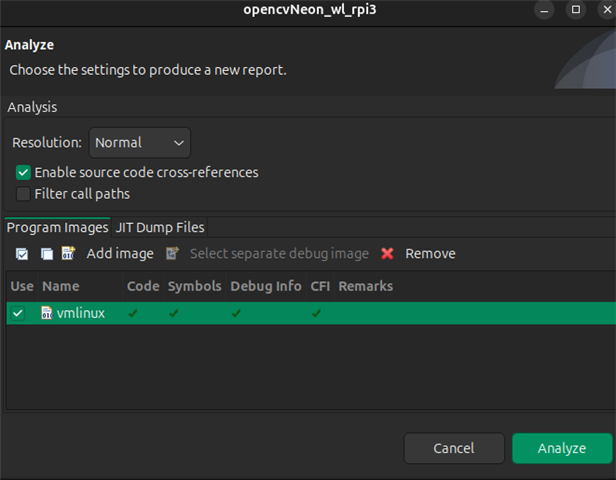Enable the Filter call paths checkbox
The image size is (616, 480).
tap(24, 193)
